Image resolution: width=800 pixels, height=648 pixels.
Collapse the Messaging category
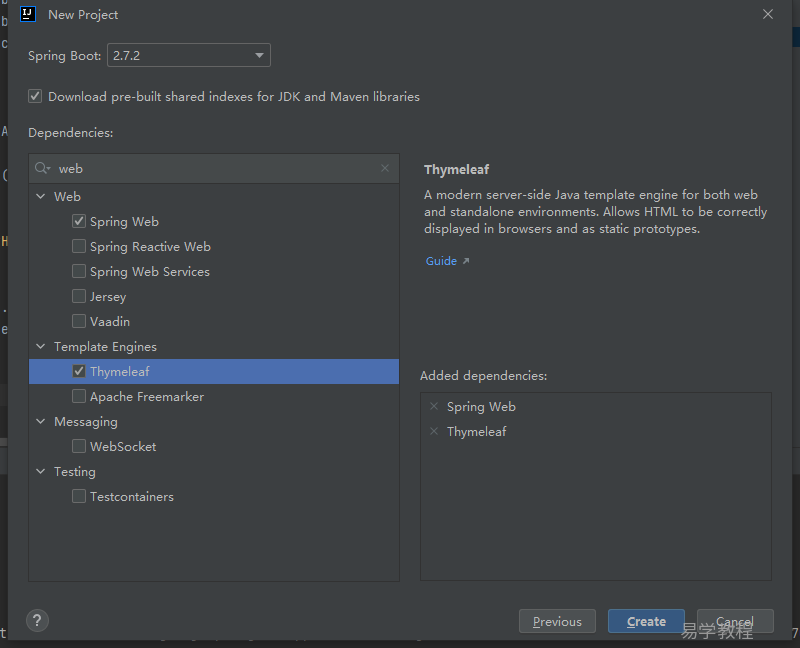click(x=41, y=421)
